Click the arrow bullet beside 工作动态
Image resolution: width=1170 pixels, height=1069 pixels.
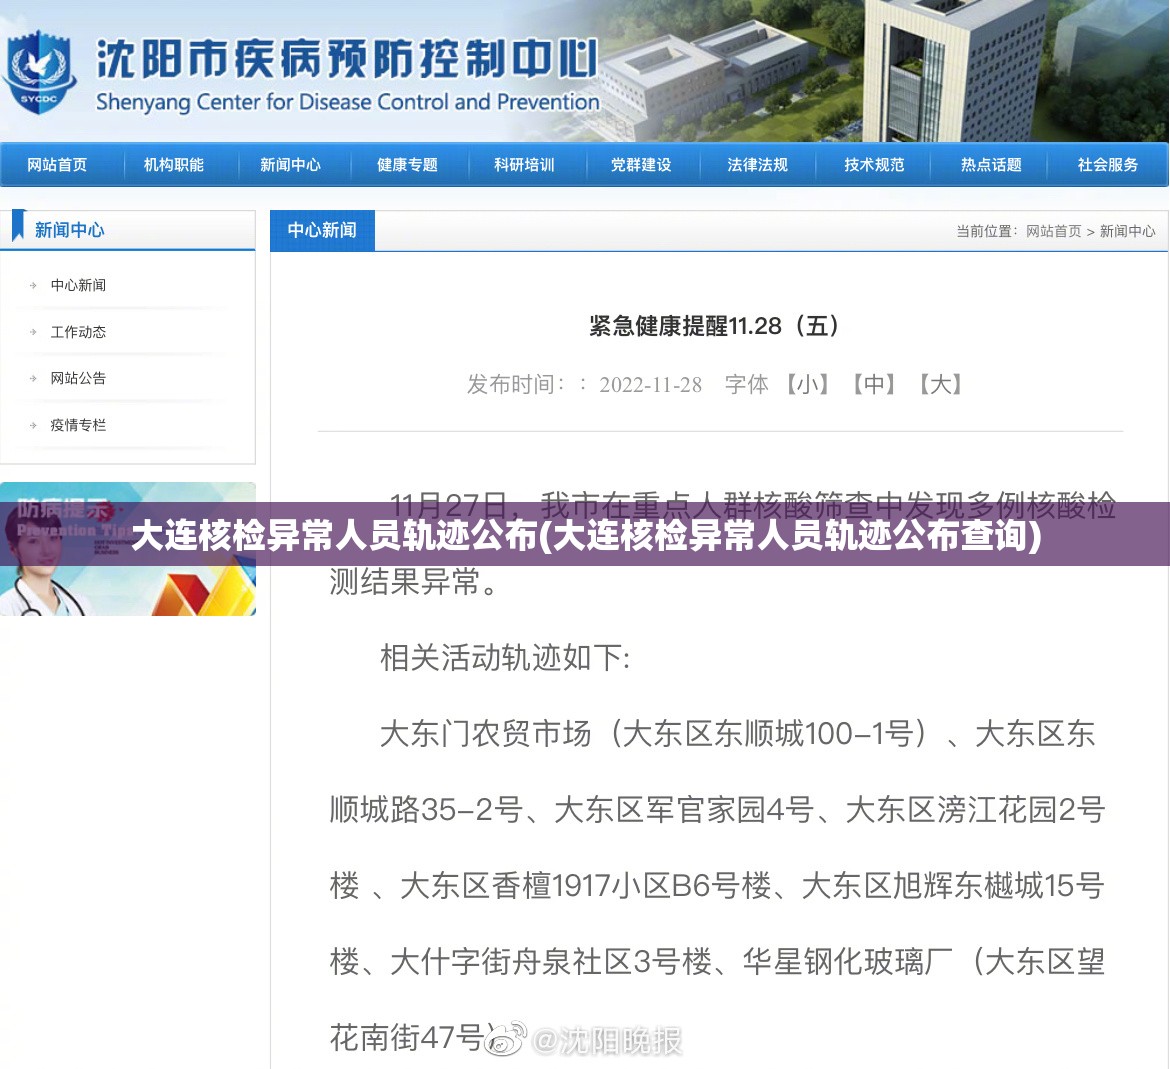point(33,332)
